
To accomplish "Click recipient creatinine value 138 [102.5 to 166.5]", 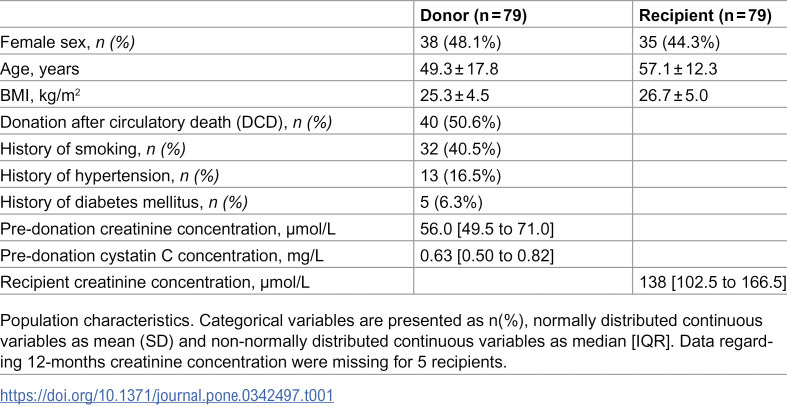I will pyautogui.click(x=713, y=283).
